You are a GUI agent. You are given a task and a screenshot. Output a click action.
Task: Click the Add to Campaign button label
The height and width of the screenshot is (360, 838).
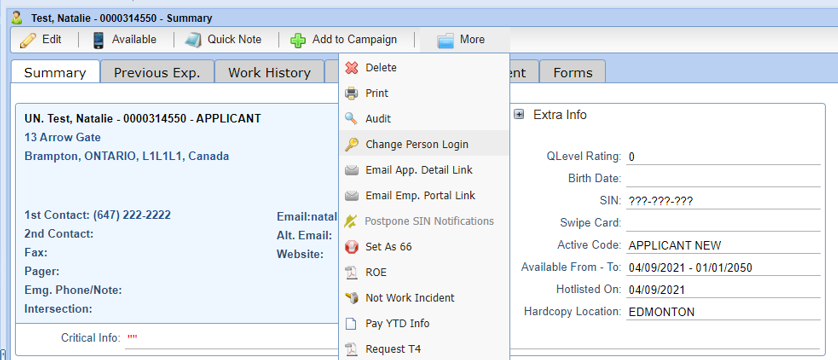click(354, 40)
